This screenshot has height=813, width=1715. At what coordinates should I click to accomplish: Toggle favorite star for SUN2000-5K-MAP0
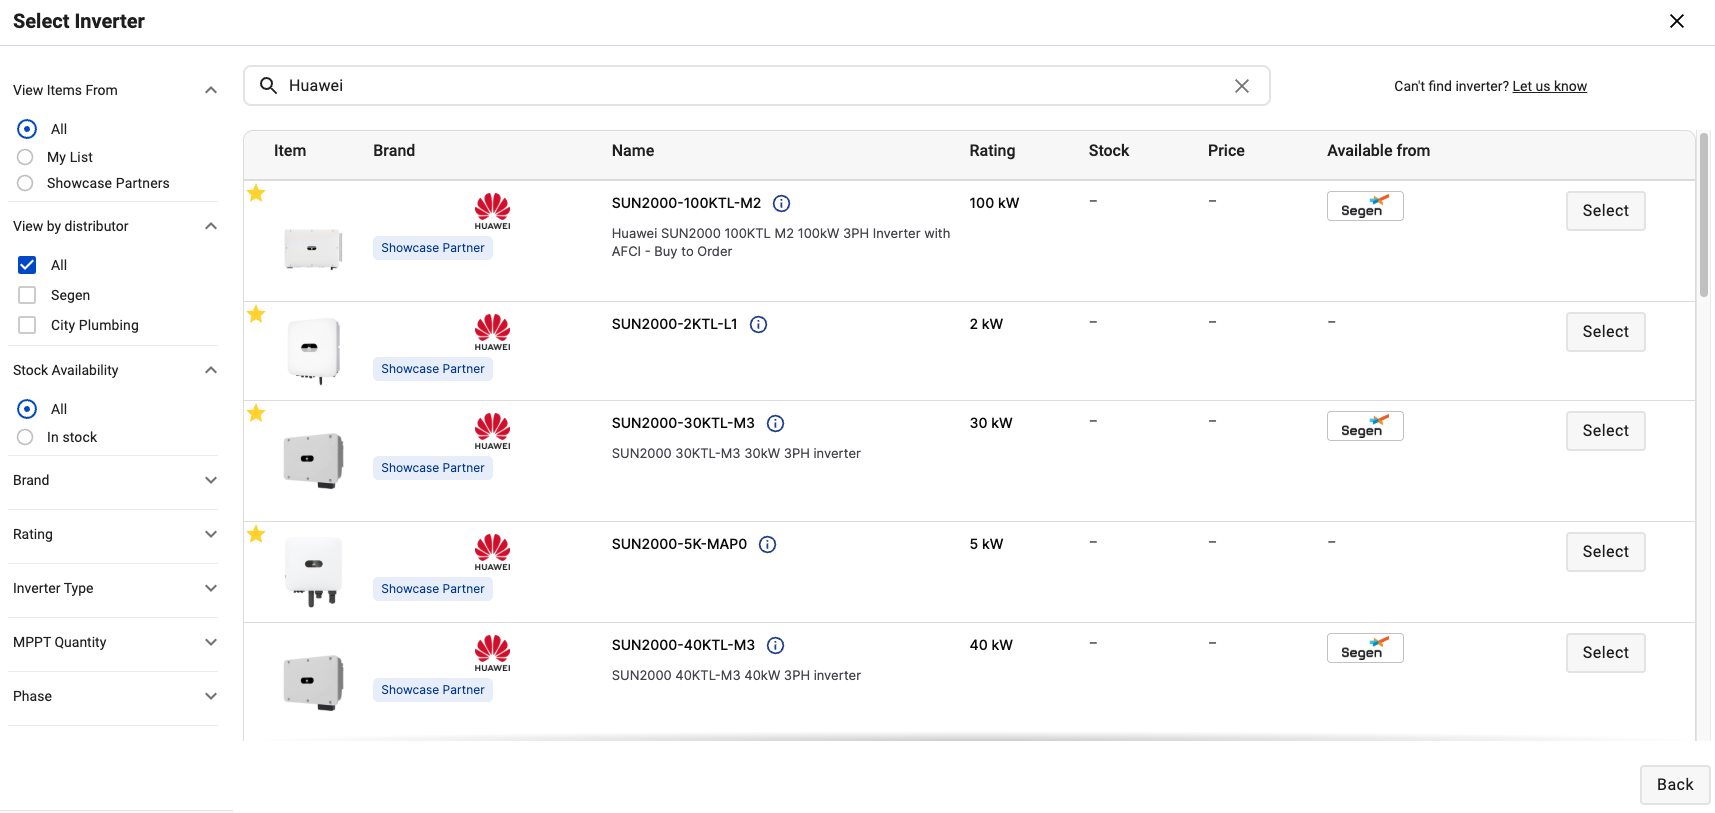tap(256, 534)
